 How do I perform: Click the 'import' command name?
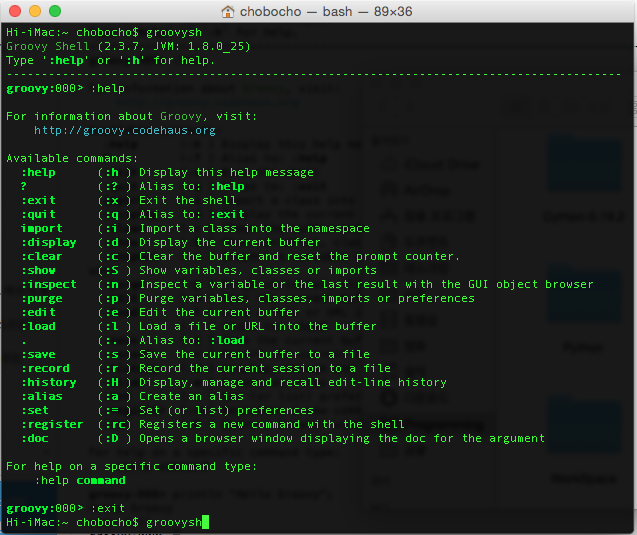tap(42, 228)
